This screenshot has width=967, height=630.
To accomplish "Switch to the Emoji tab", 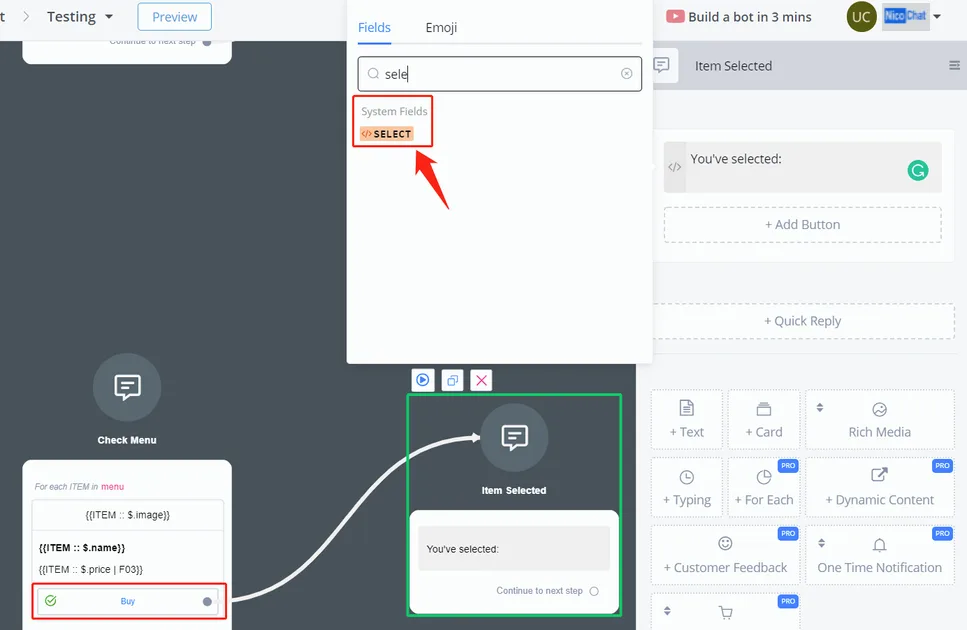I will coord(441,28).
